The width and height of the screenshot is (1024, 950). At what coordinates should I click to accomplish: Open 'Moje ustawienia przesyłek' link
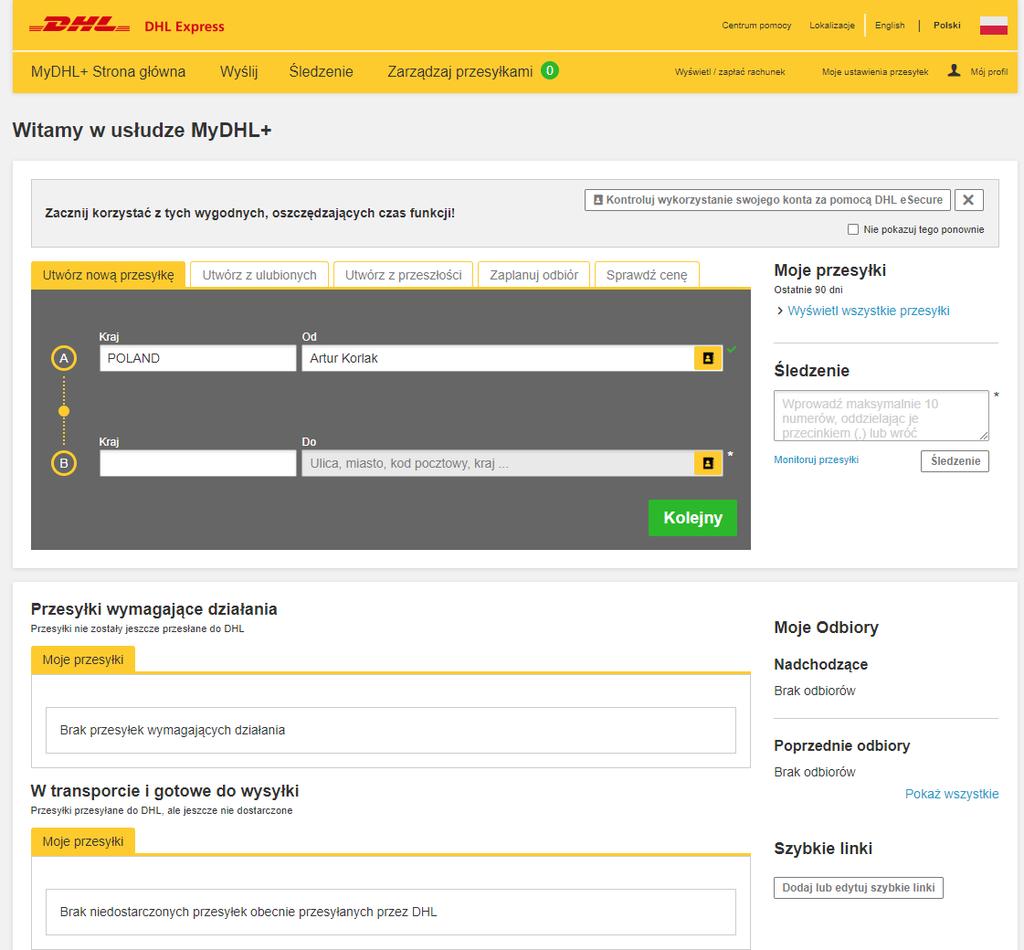[874, 72]
